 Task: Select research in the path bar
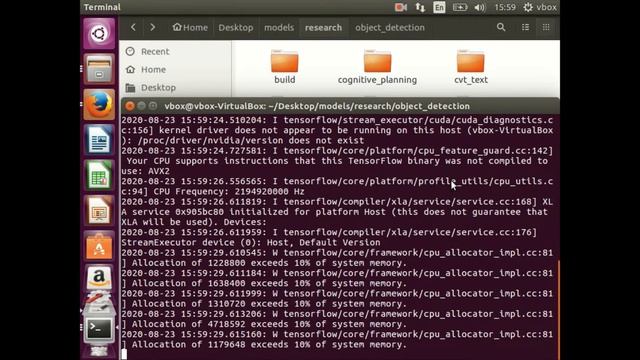323,27
